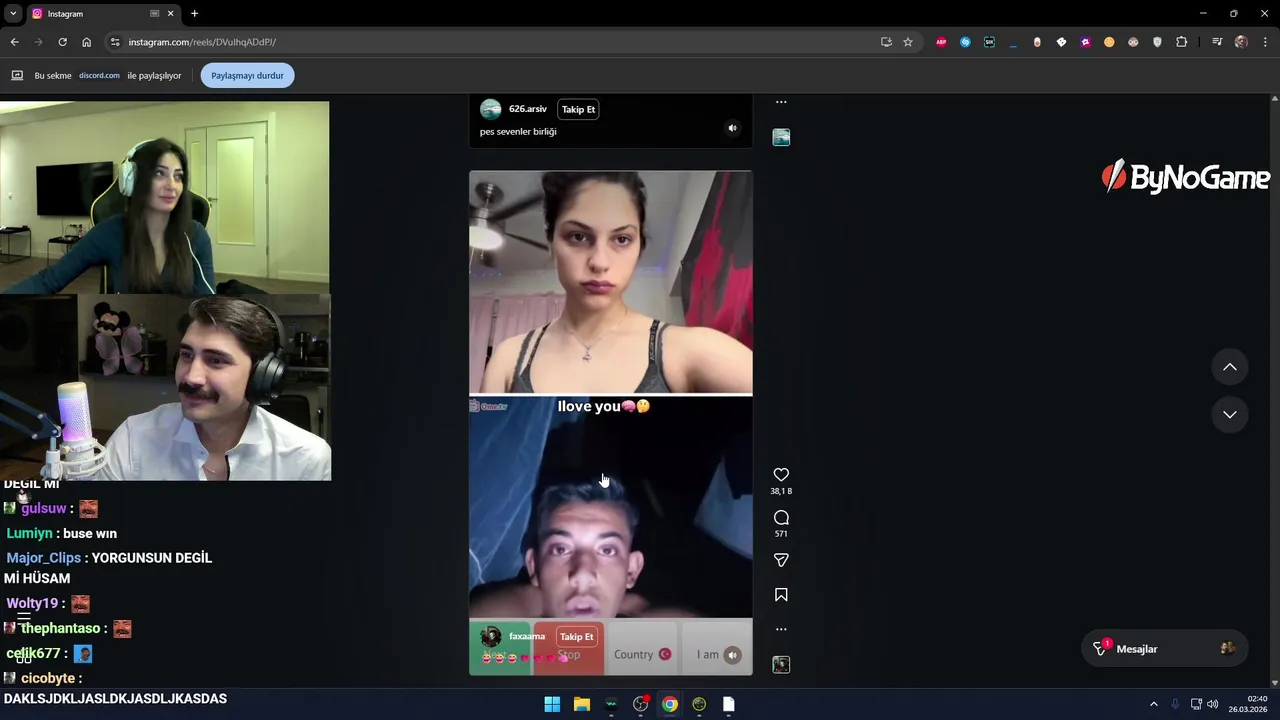The width and height of the screenshot is (1280, 720).
Task: Go to next reel with down arrow
Action: [x=1230, y=414]
